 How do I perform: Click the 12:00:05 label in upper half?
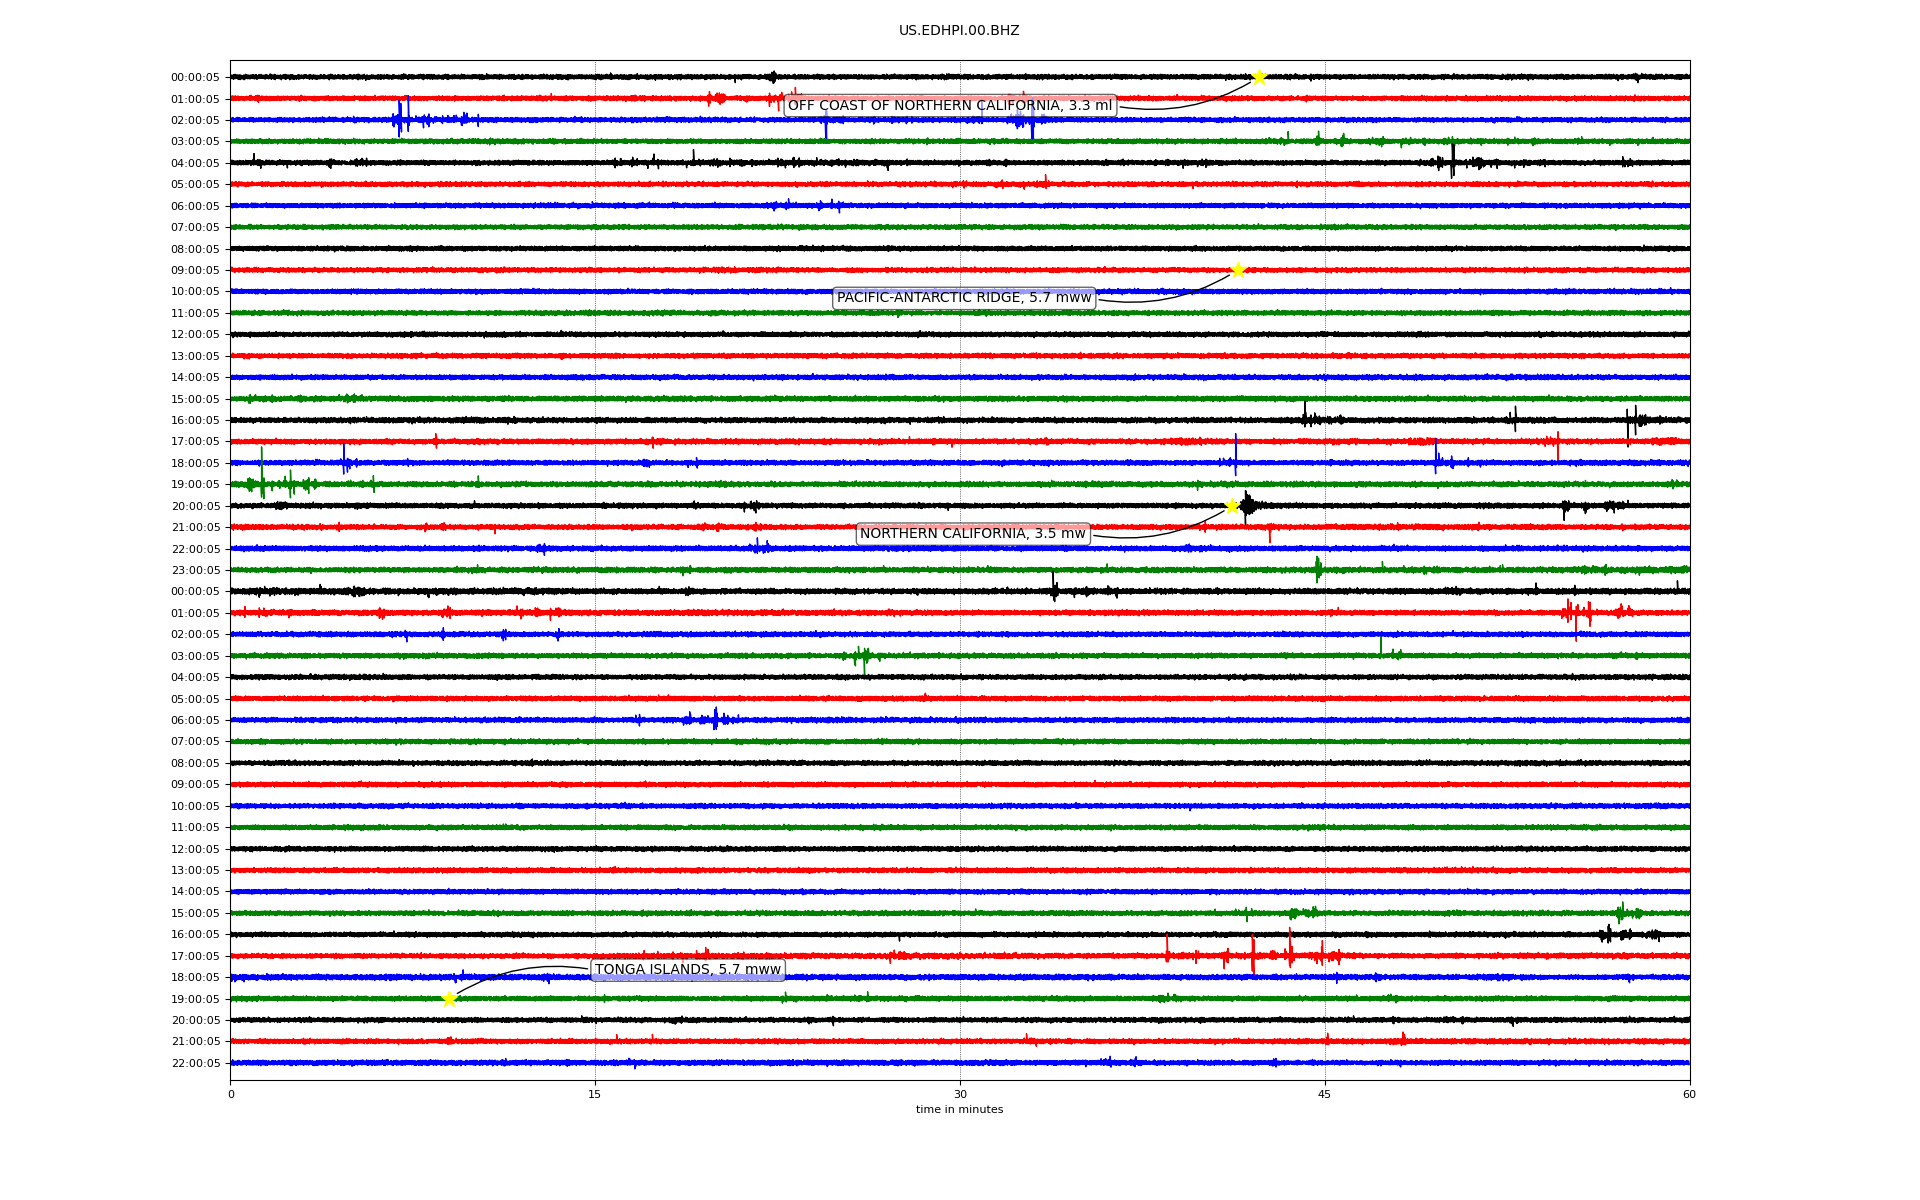[195, 335]
